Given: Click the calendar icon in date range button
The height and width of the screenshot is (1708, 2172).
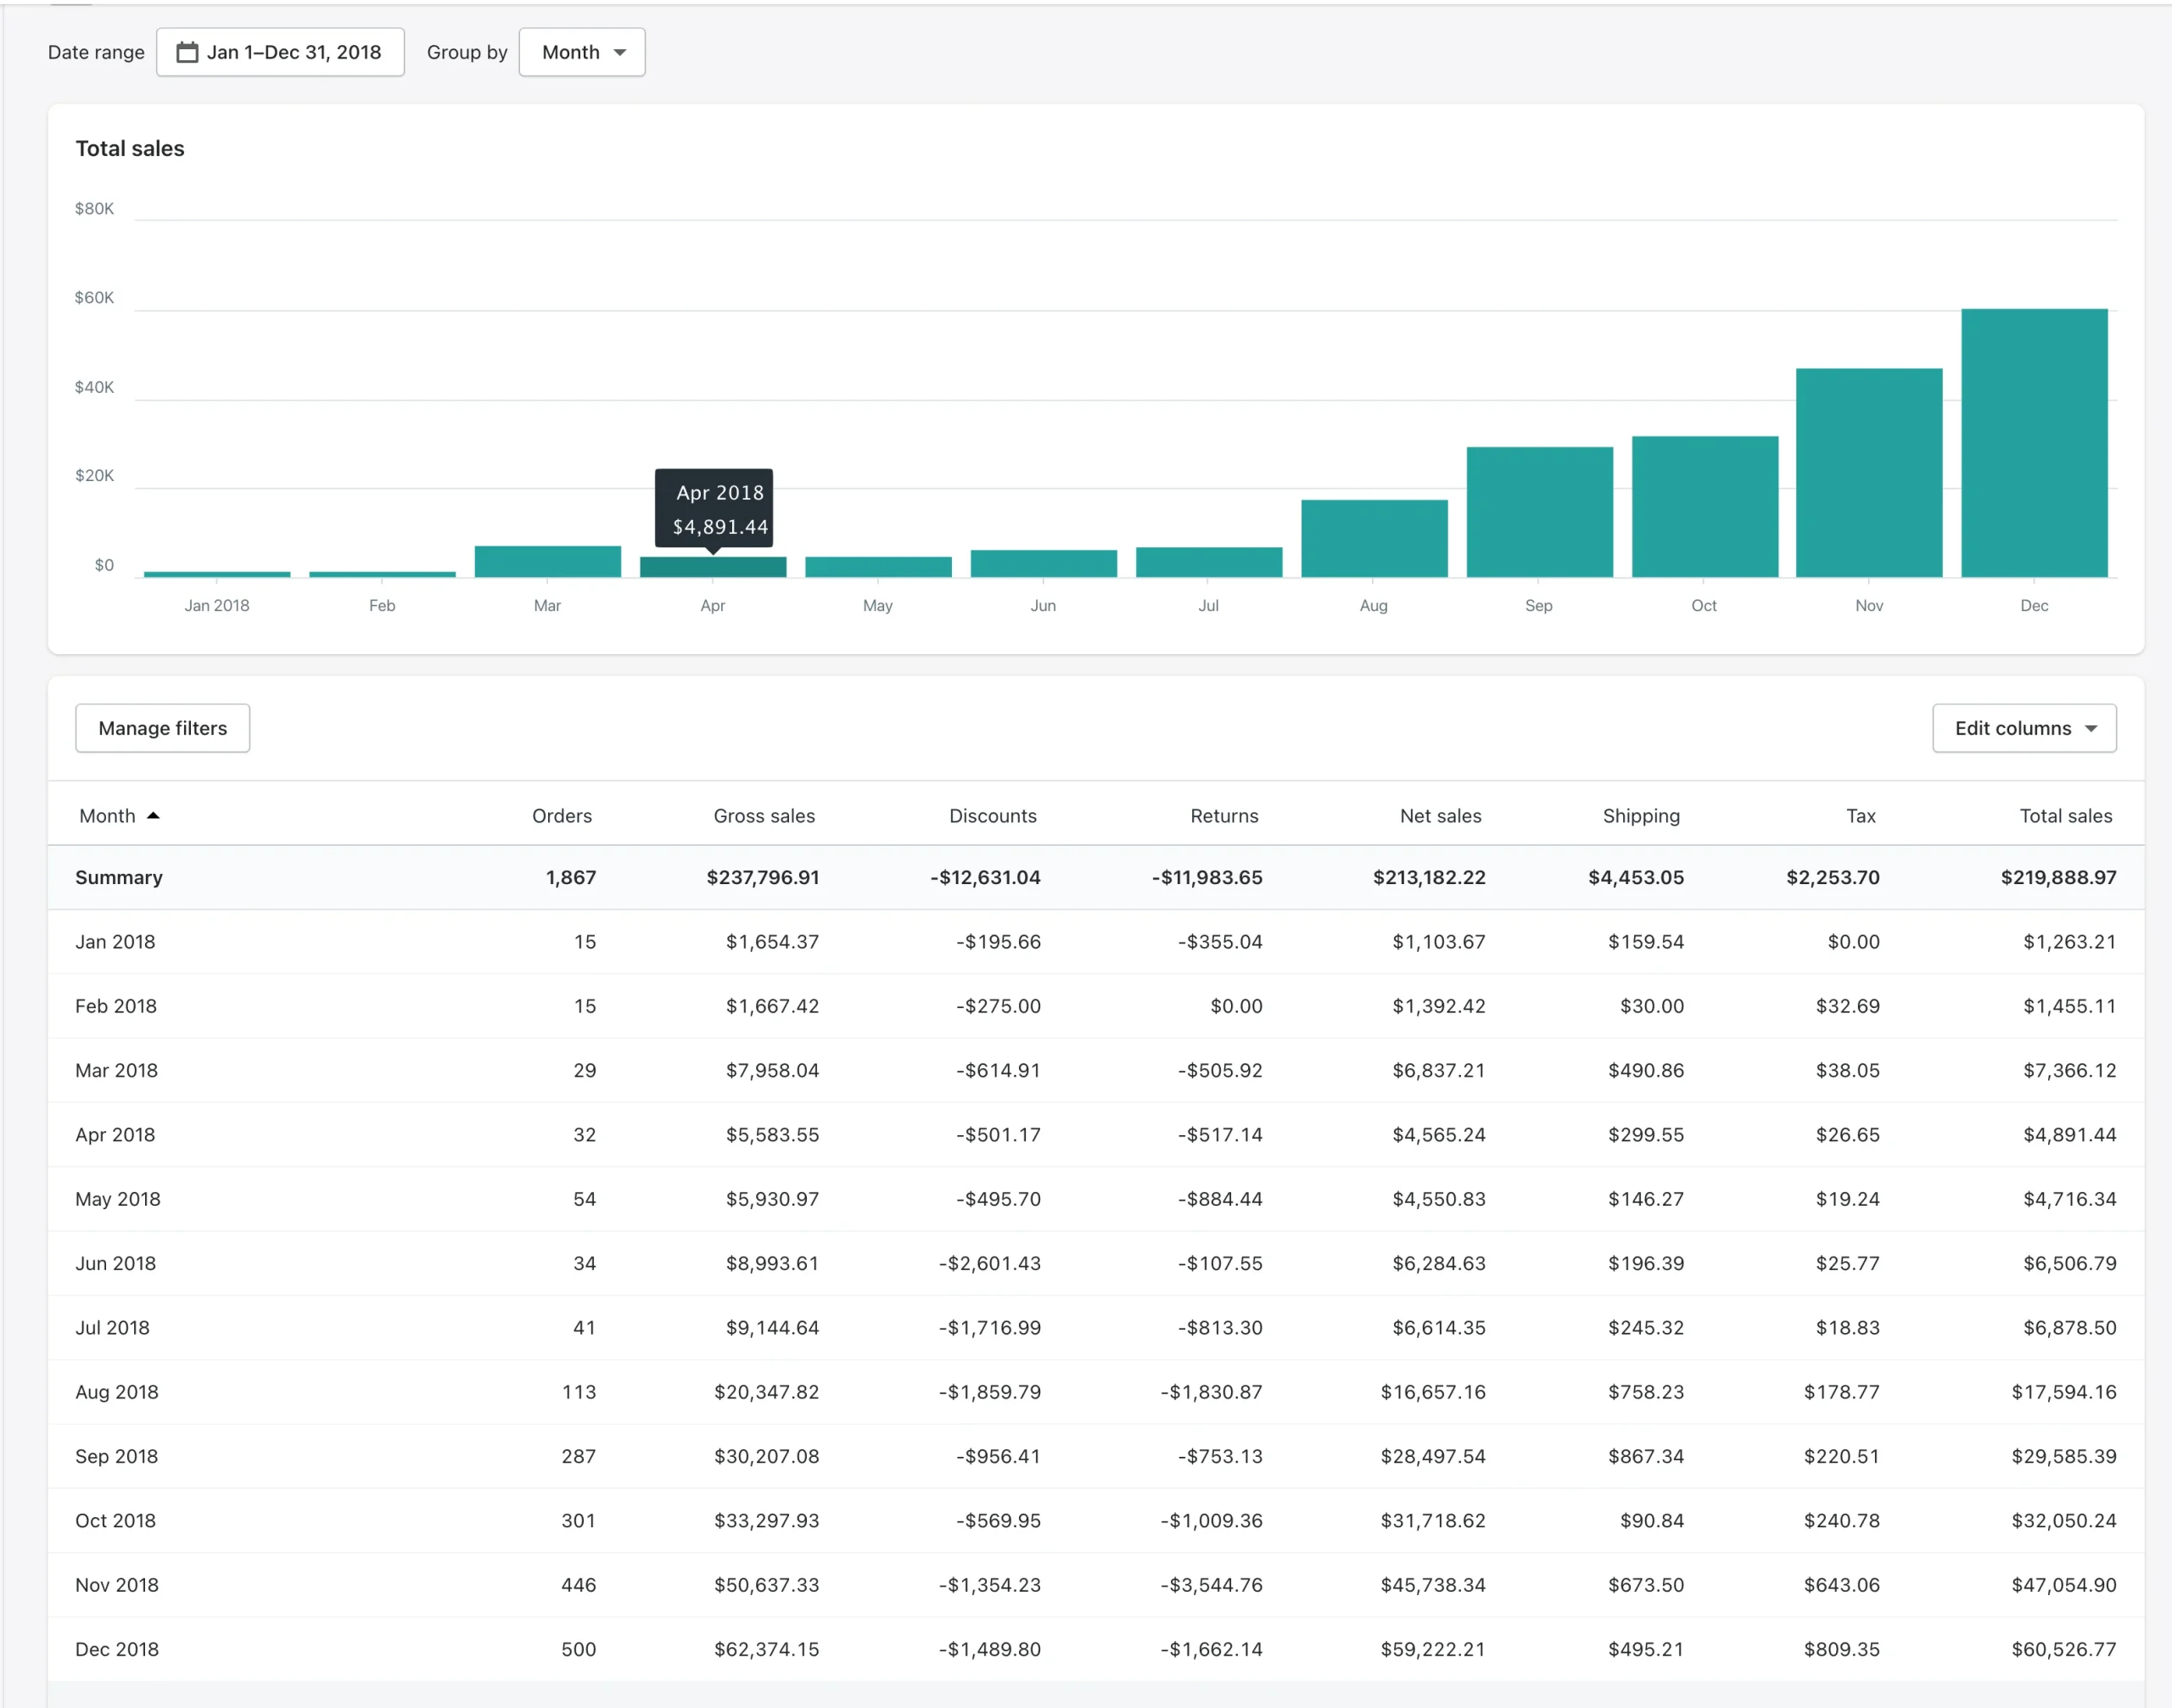Looking at the screenshot, I should tap(187, 52).
